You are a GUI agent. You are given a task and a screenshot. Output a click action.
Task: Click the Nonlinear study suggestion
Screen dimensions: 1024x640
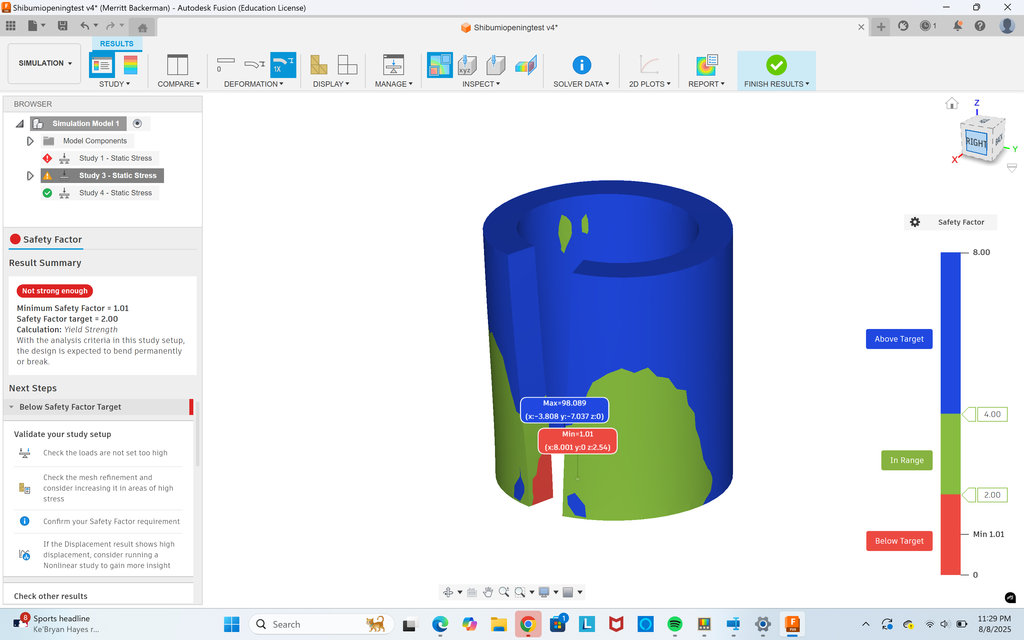click(x=108, y=554)
